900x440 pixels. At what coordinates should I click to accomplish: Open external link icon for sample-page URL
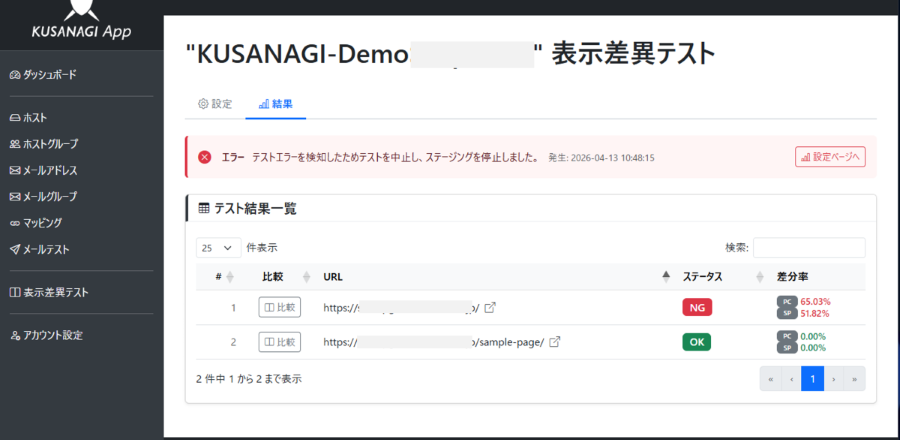(x=555, y=342)
